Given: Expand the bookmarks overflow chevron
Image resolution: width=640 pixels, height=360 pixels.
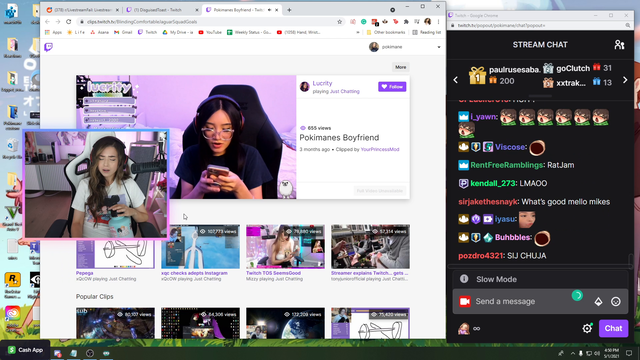Looking at the screenshot, I should [358, 32].
